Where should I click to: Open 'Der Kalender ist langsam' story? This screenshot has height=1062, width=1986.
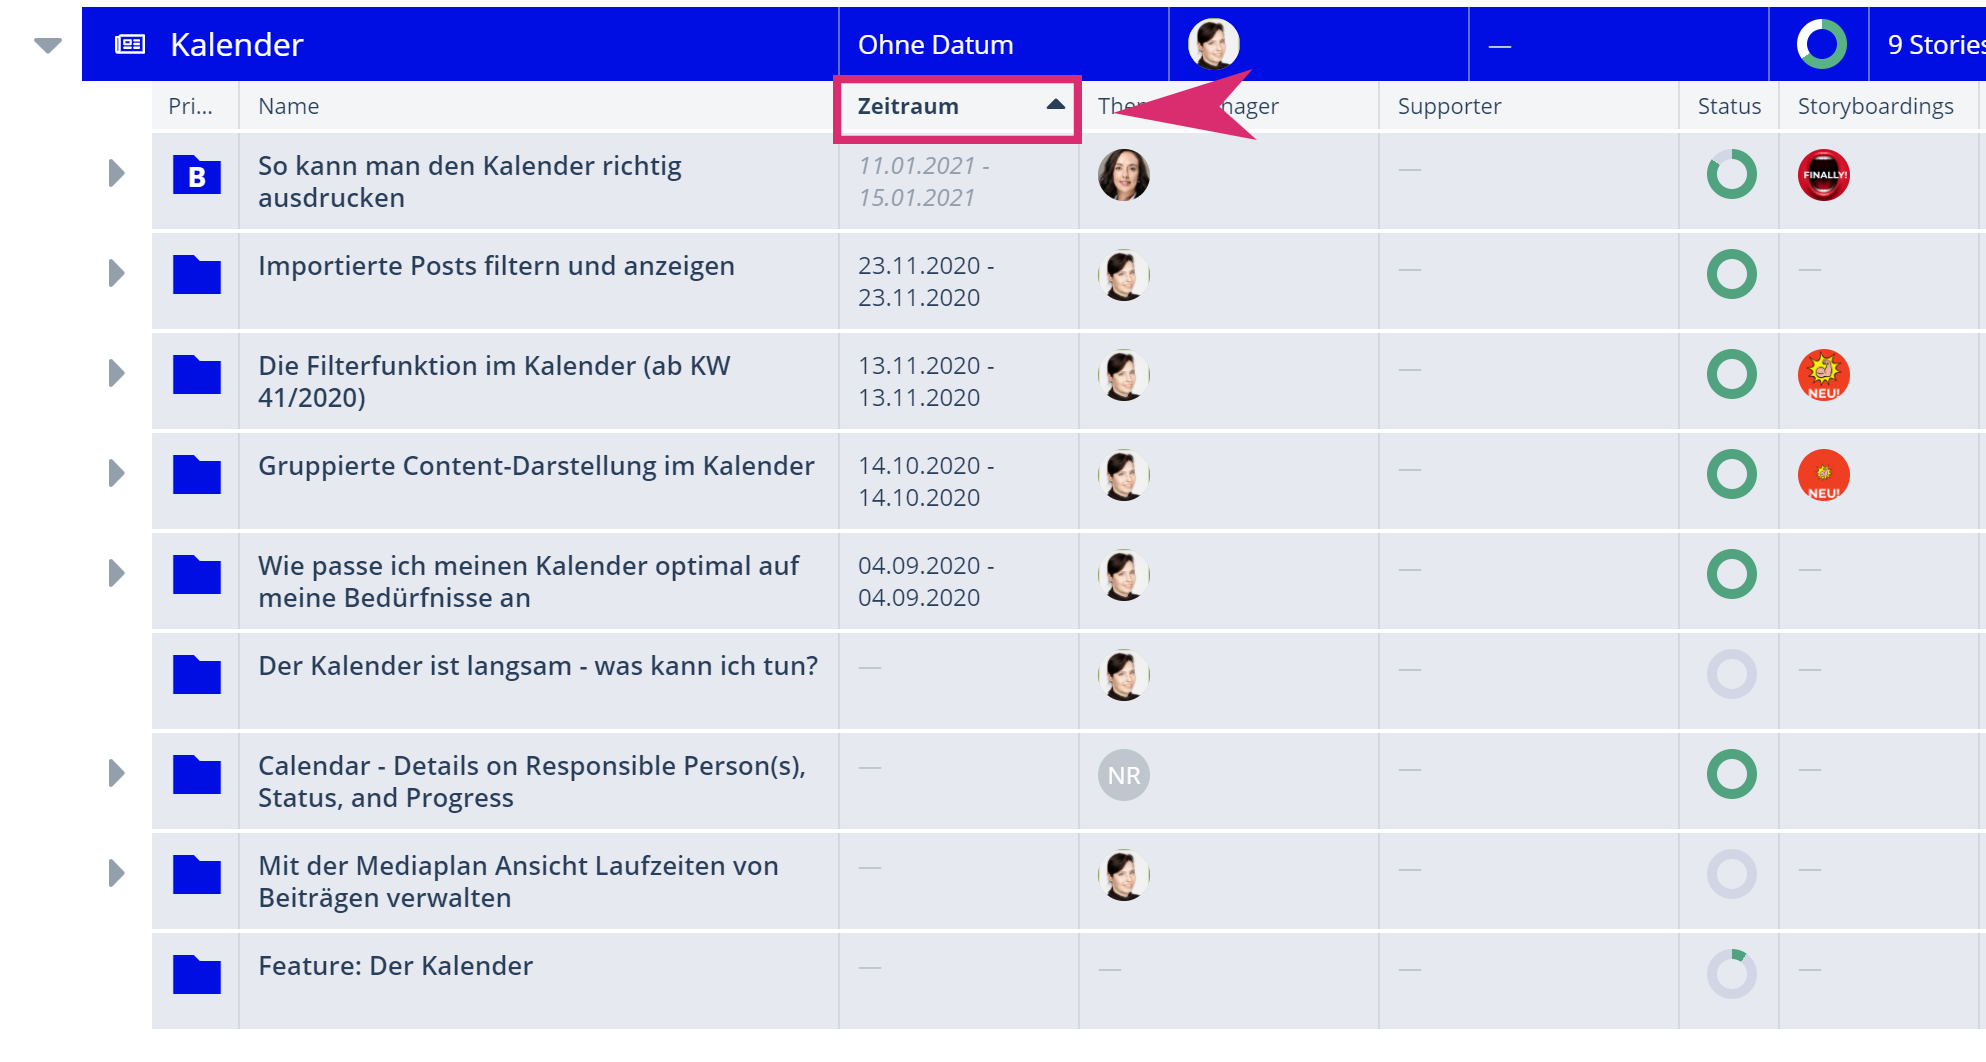[537, 666]
